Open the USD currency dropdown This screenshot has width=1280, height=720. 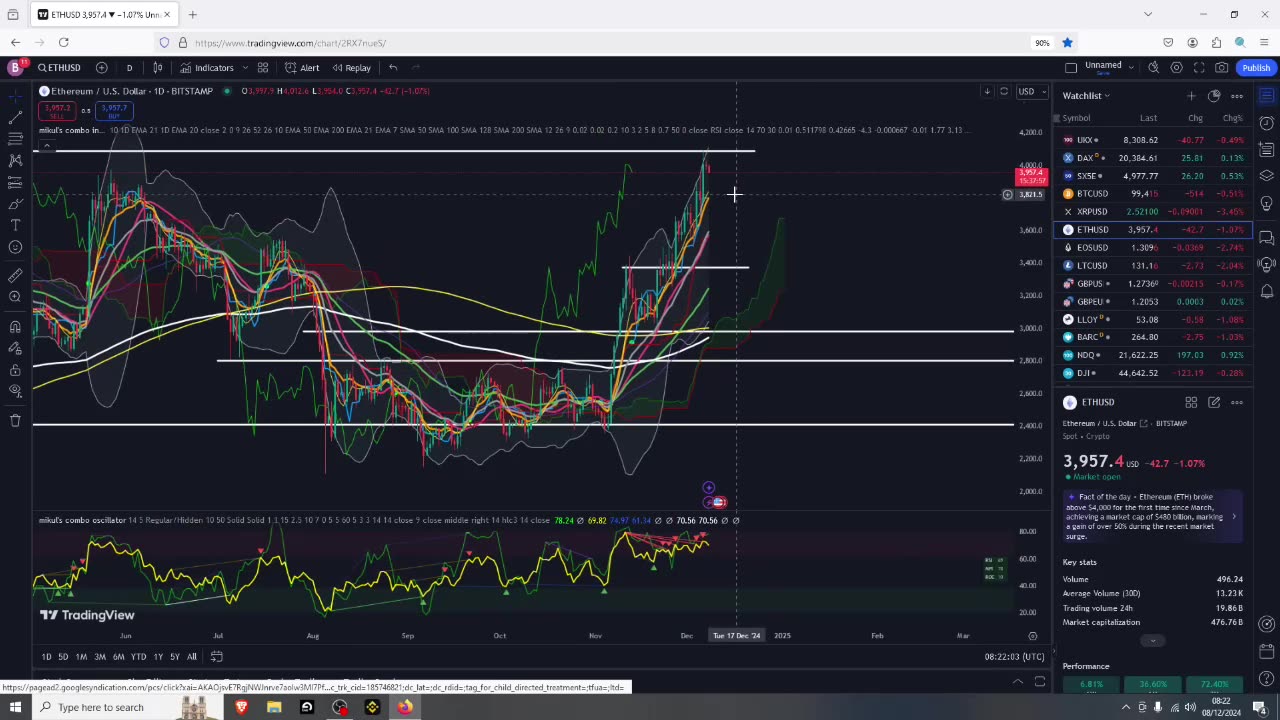(1030, 92)
